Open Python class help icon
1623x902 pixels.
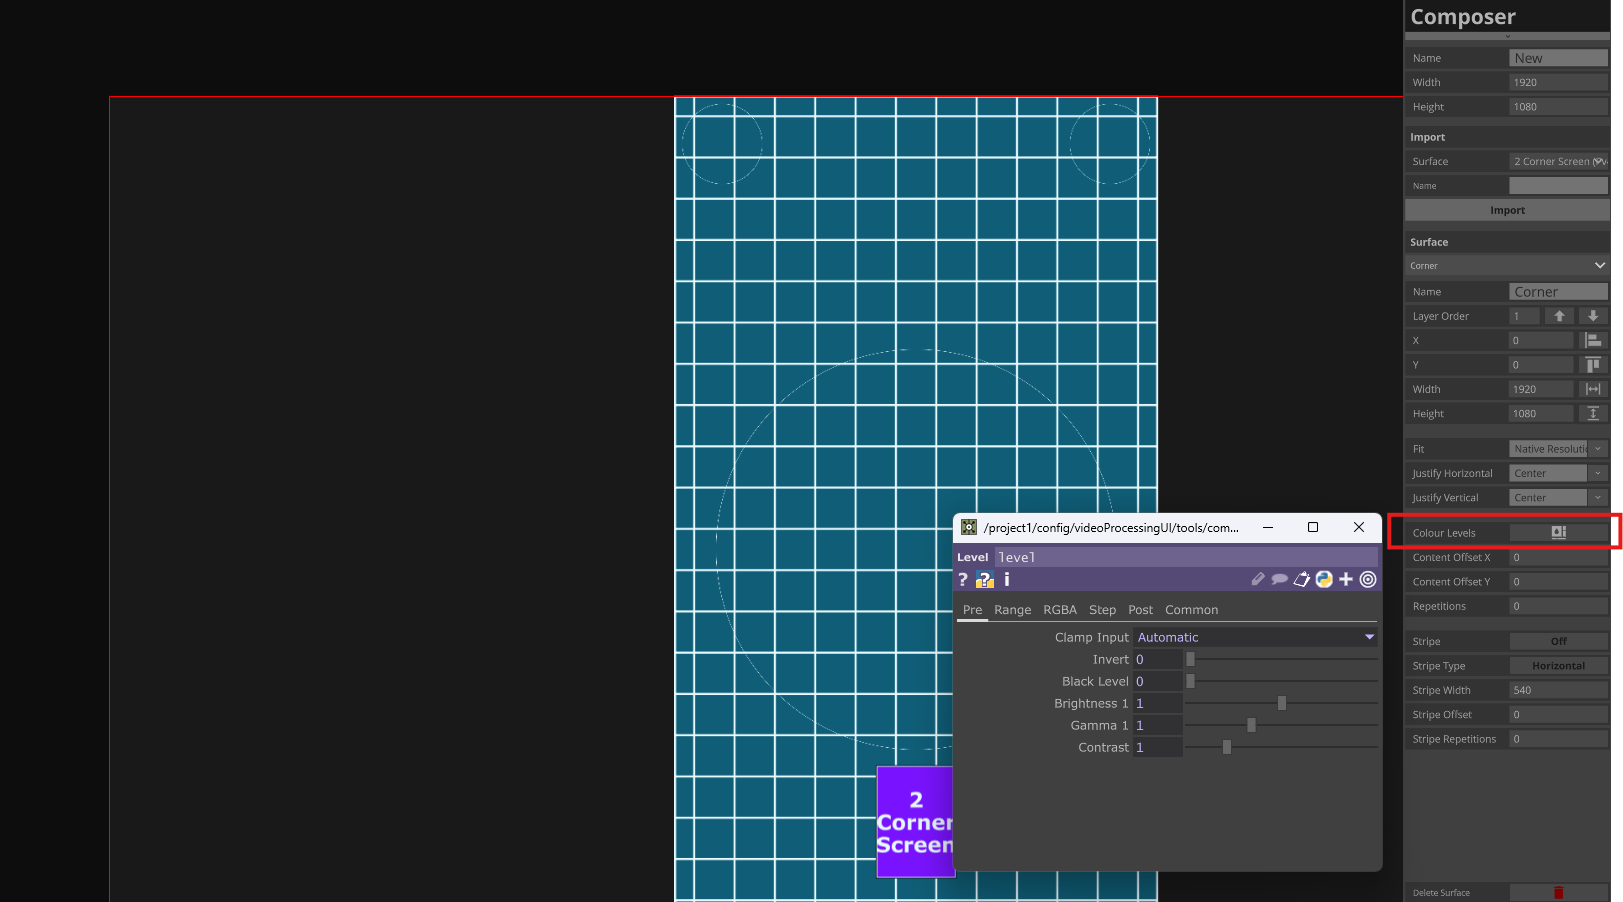click(x=1324, y=579)
